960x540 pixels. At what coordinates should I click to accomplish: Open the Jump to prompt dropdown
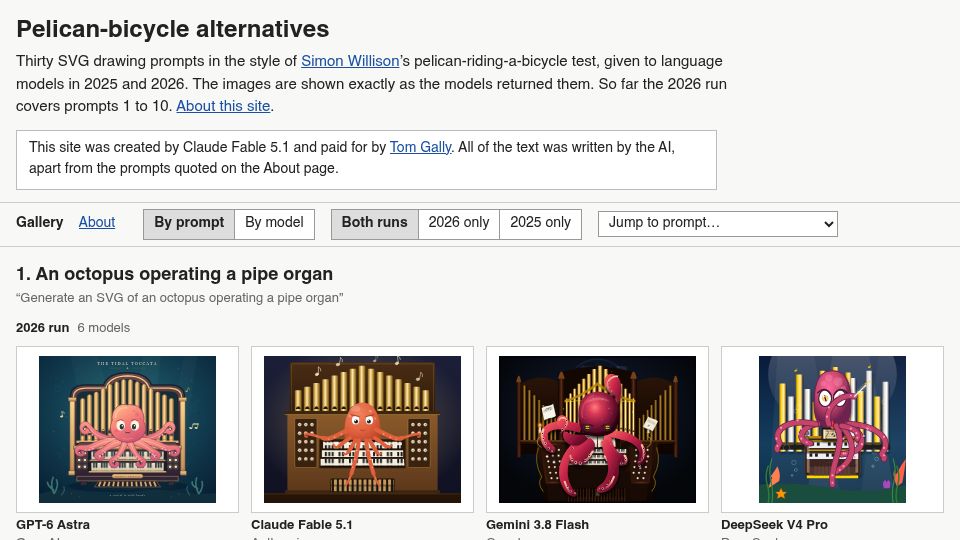coord(718,223)
